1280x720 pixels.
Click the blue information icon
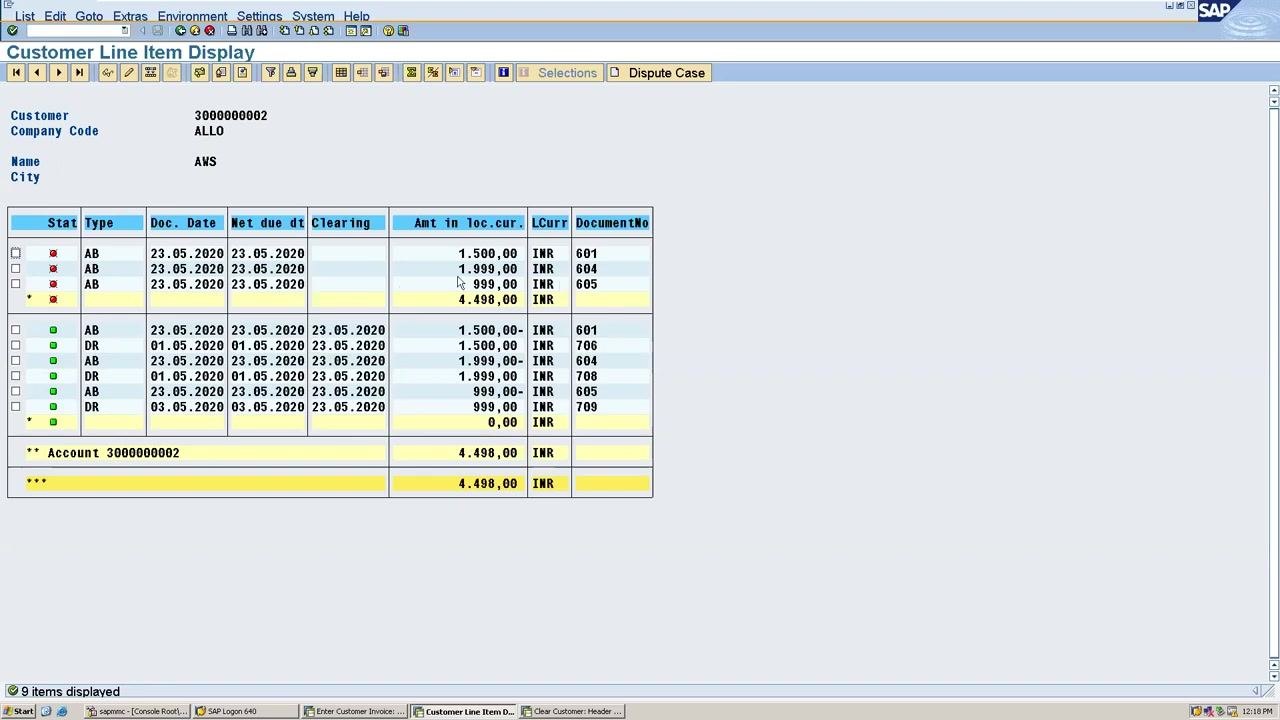(503, 73)
